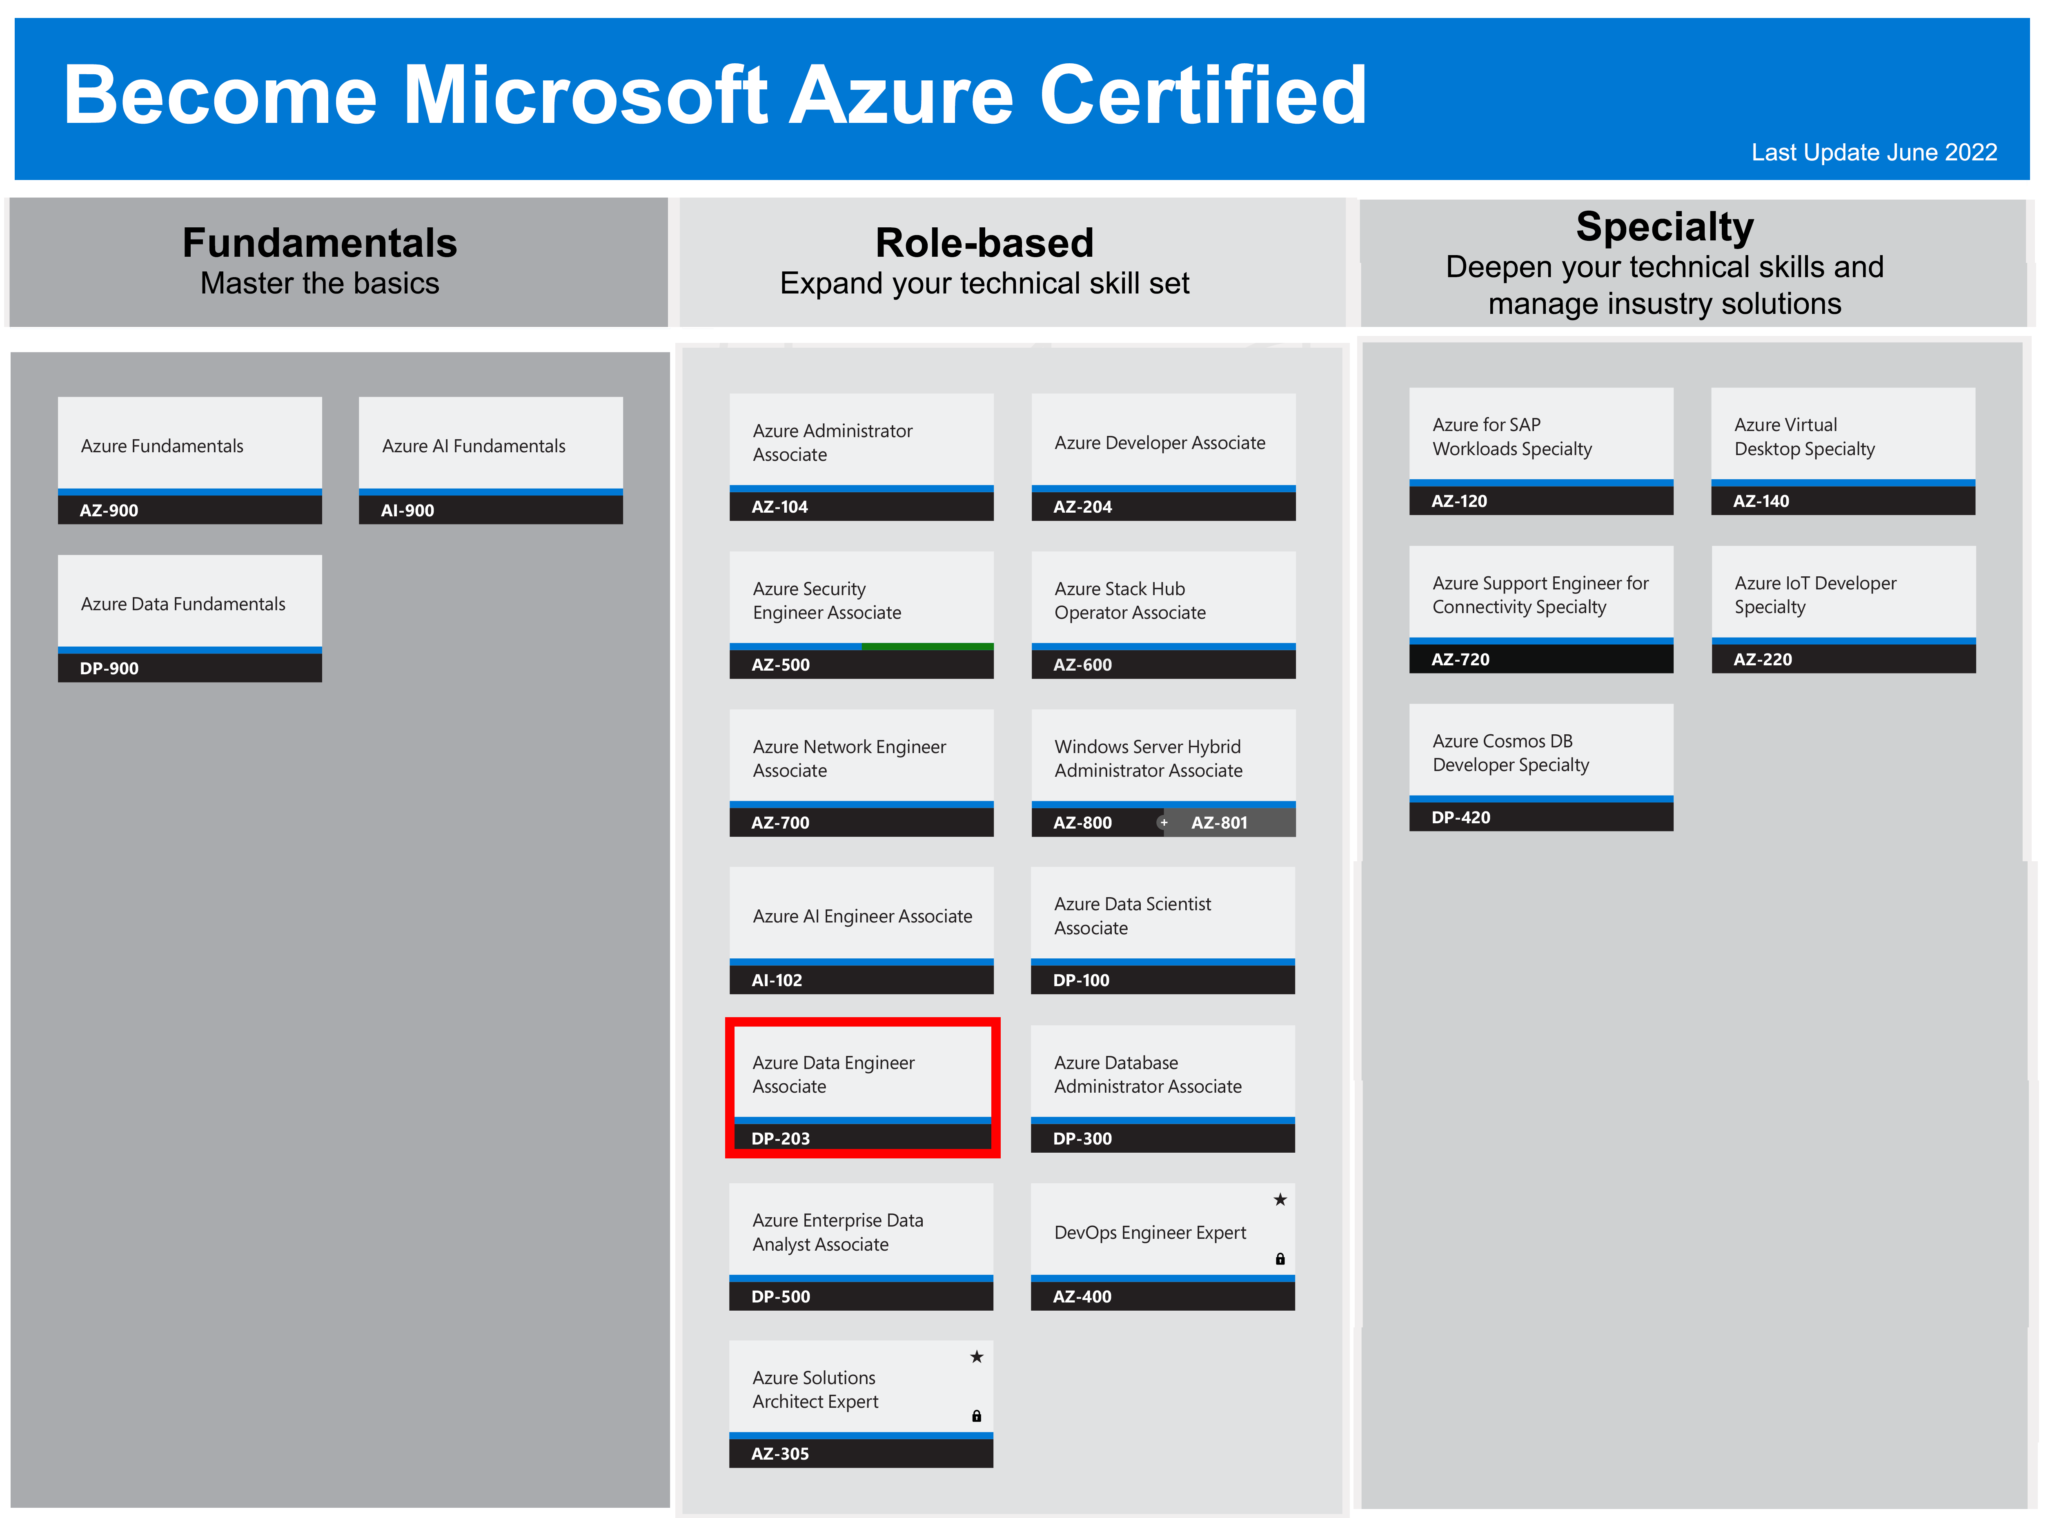2048x1518 pixels.
Task: Select the DevOps Engineer Expert title
Action: pos(1150,1233)
